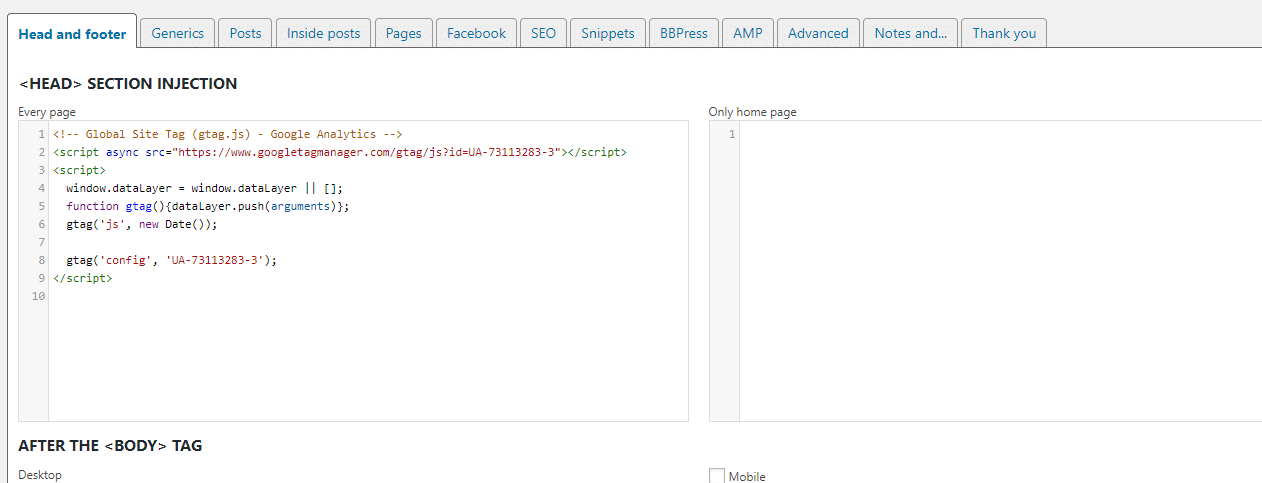1262x483 pixels.
Task: Enable the Mobile checkbox
Action: (x=717, y=476)
